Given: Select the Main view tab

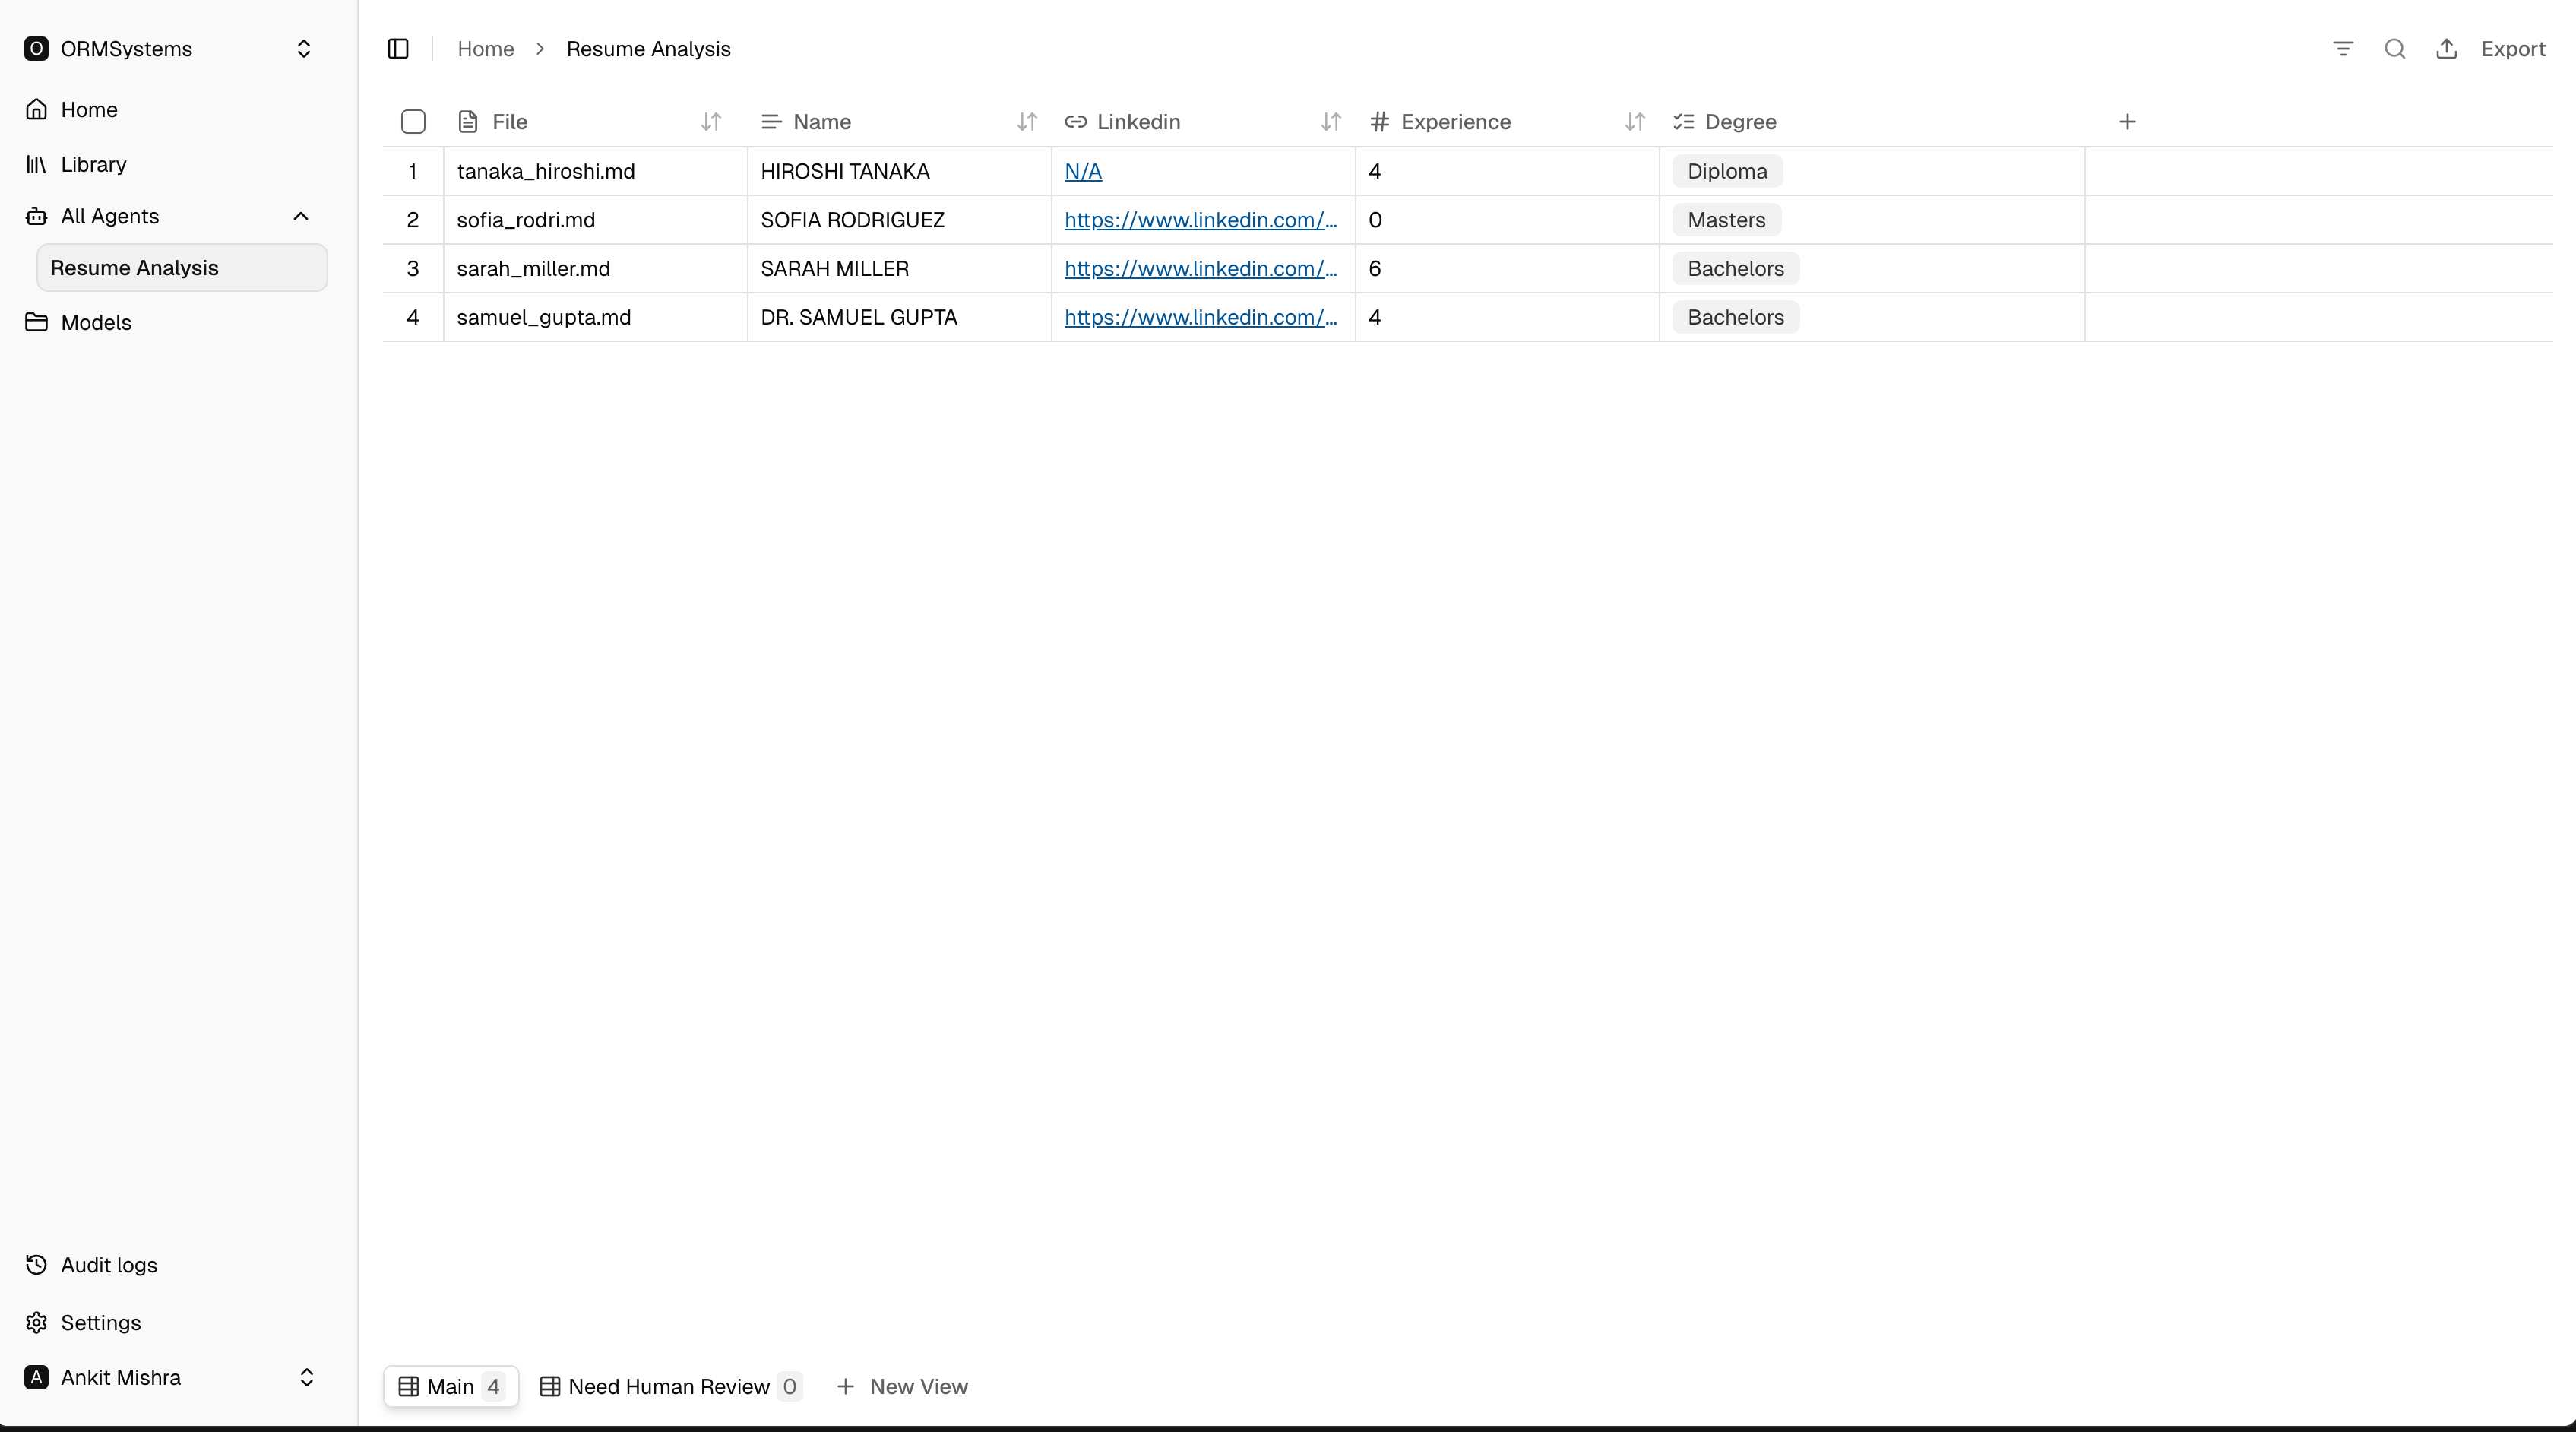Looking at the screenshot, I should pos(450,1387).
